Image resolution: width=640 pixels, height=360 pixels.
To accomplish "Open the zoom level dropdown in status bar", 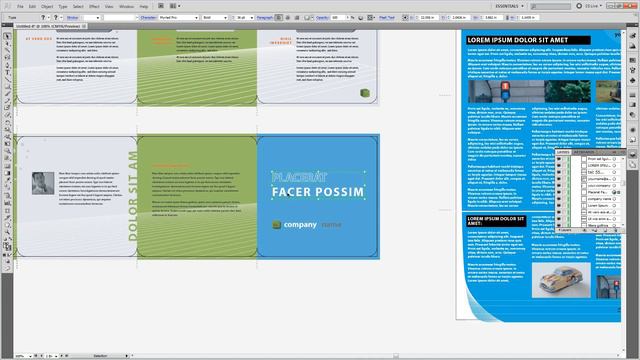I will click(x=30, y=356).
